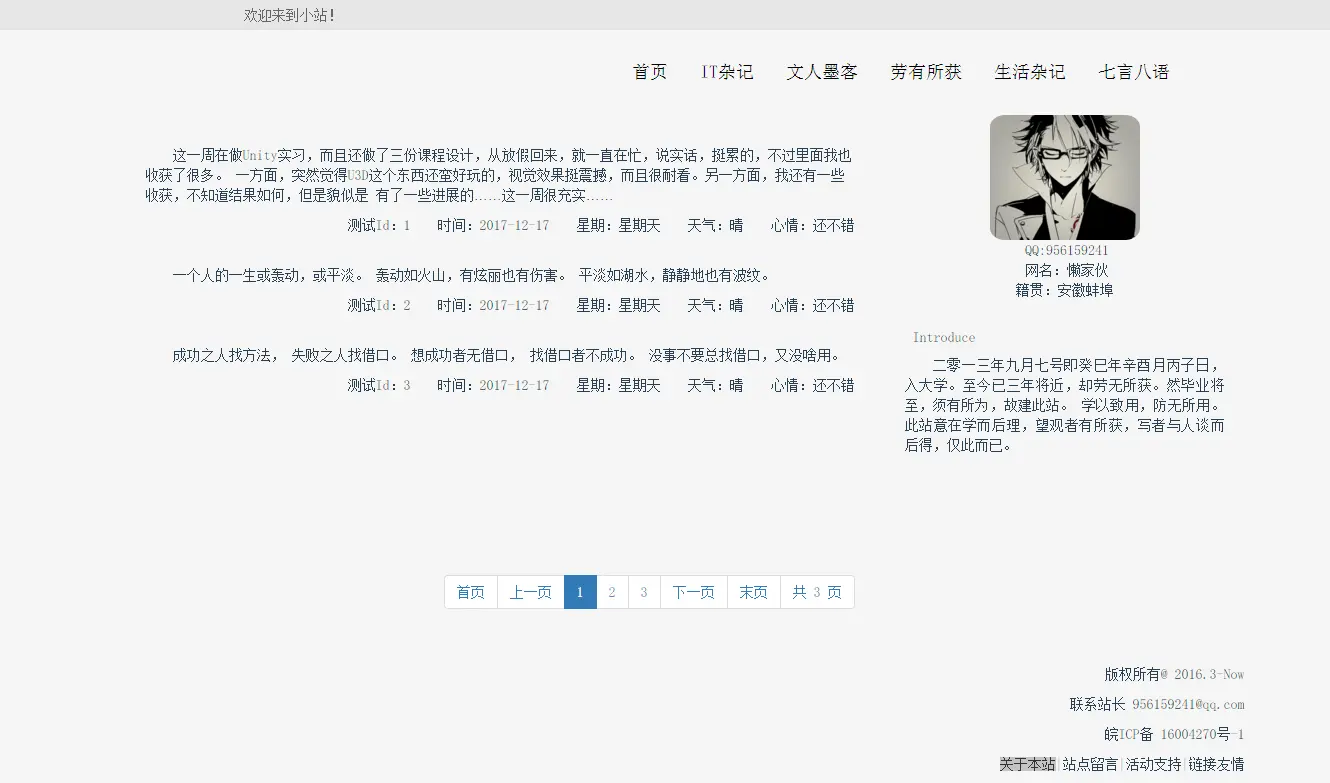Click the post 成功之人找方法
This screenshot has width=1330, height=783.
506,355
